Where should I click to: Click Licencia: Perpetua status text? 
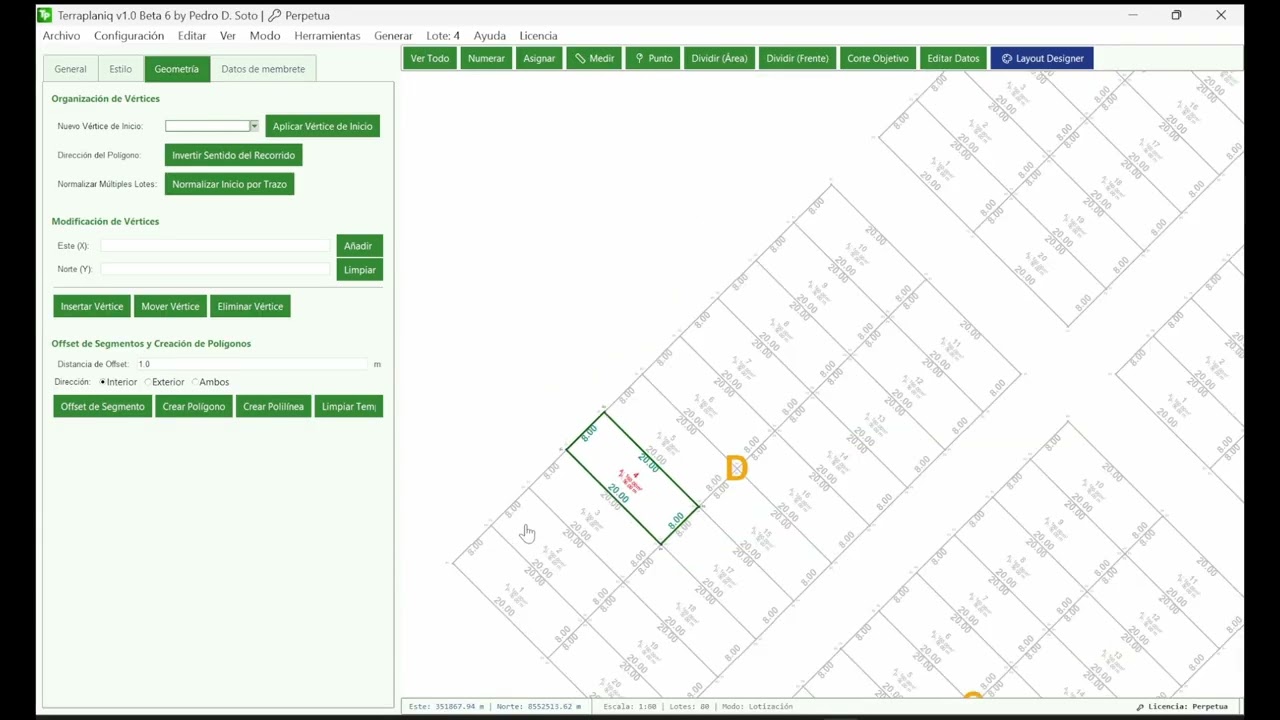[x=1188, y=707]
